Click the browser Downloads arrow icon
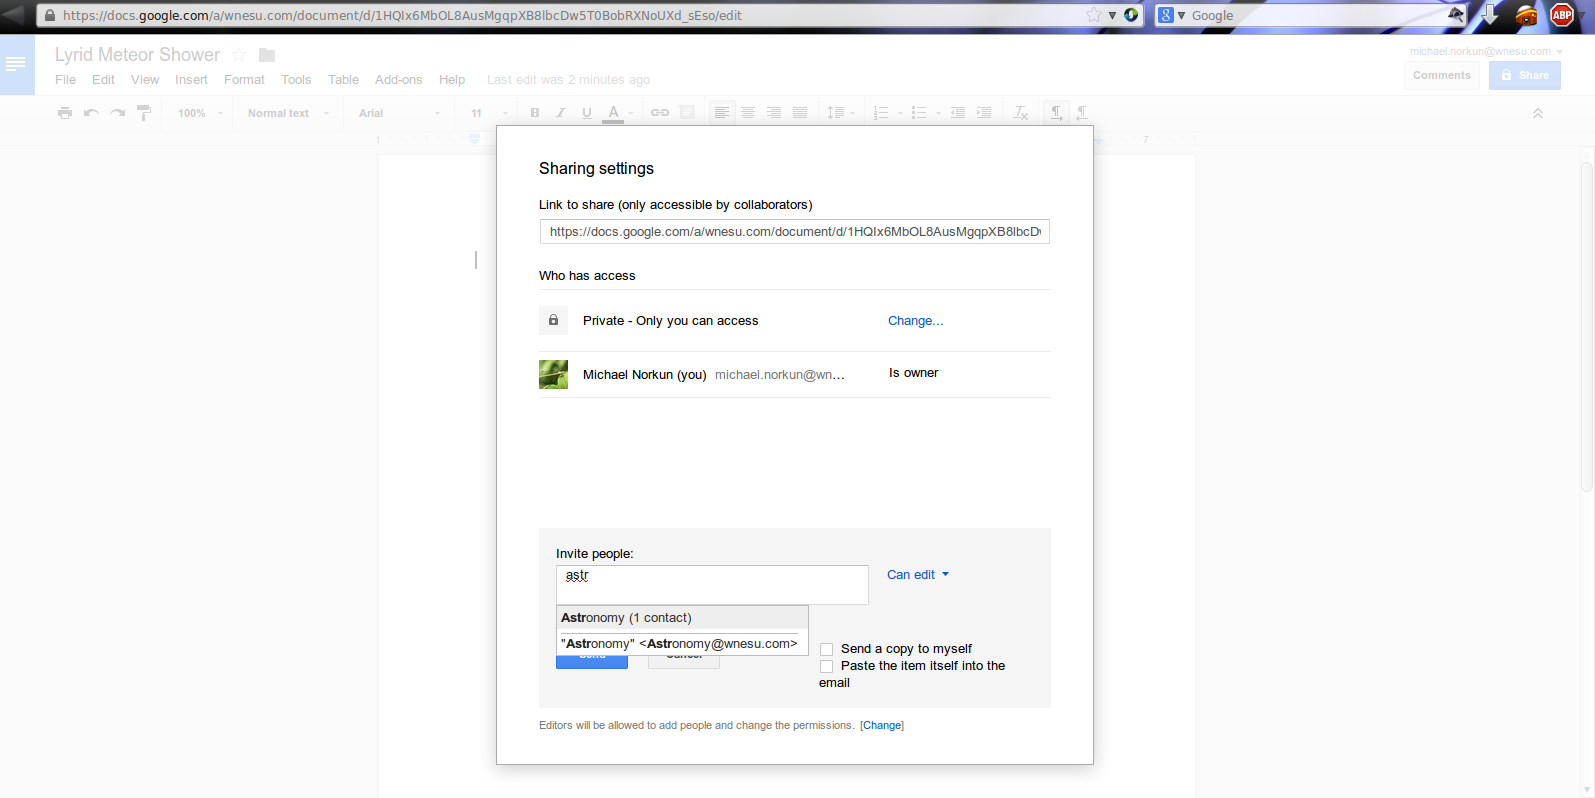This screenshot has width=1595, height=798. 1490,15
